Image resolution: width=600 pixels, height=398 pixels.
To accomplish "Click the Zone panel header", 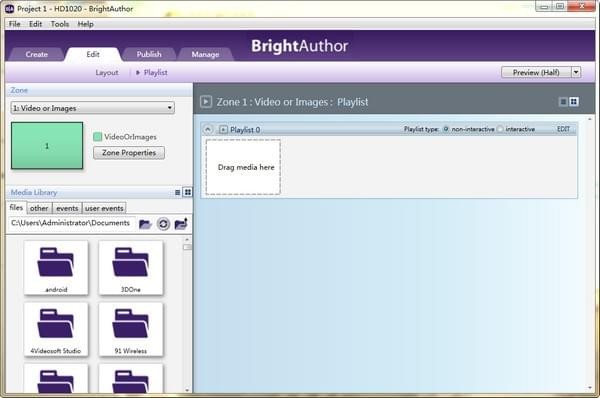I will [x=99, y=90].
